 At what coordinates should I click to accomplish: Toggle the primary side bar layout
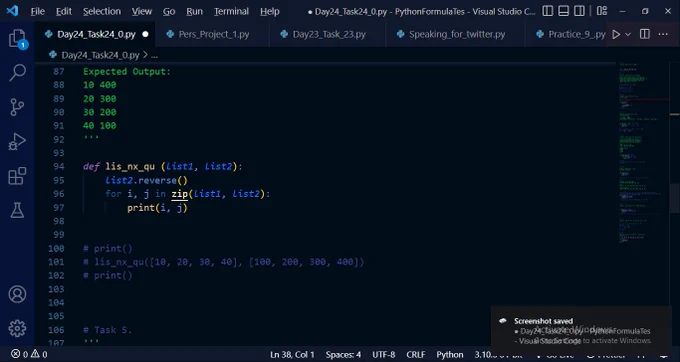coord(548,11)
